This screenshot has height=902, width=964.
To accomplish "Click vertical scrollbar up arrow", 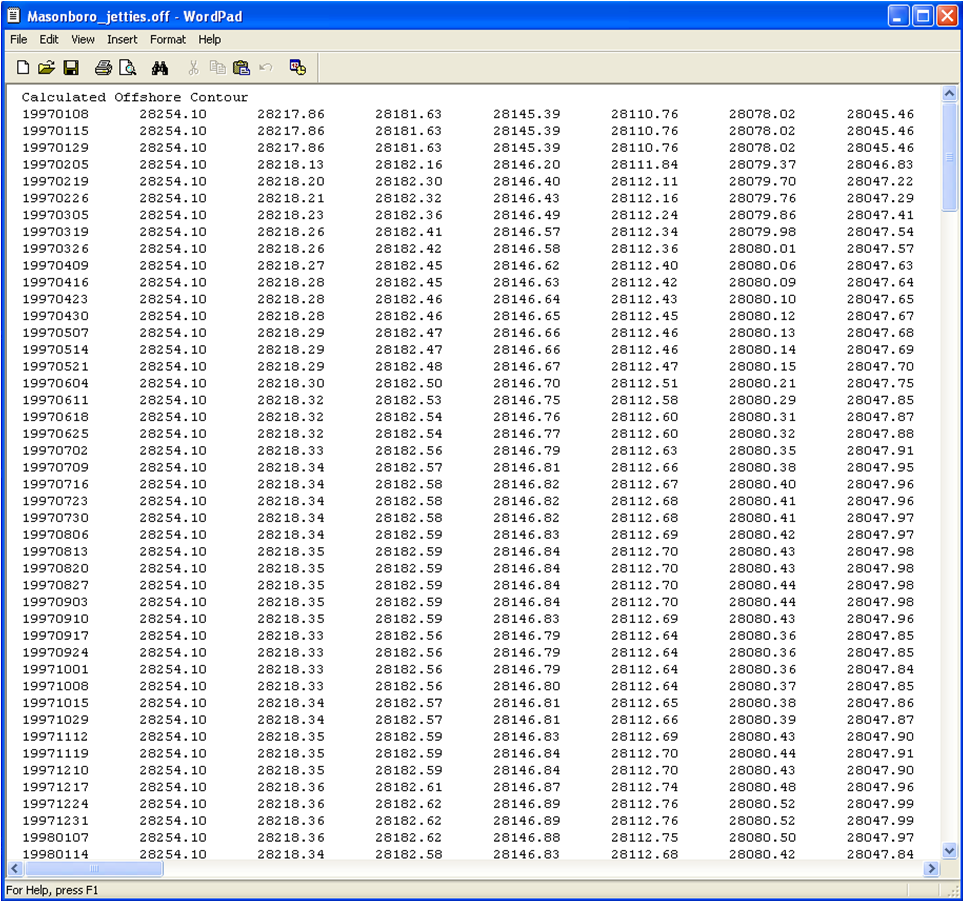I will [x=949, y=93].
